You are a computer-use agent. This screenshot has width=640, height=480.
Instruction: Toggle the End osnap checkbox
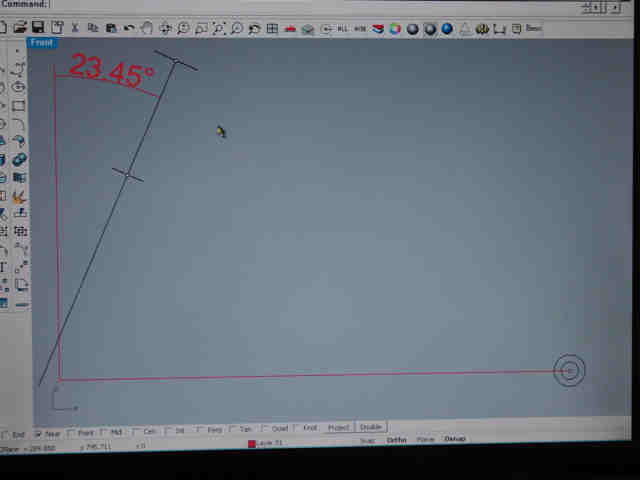pyautogui.click(x=5, y=435)
